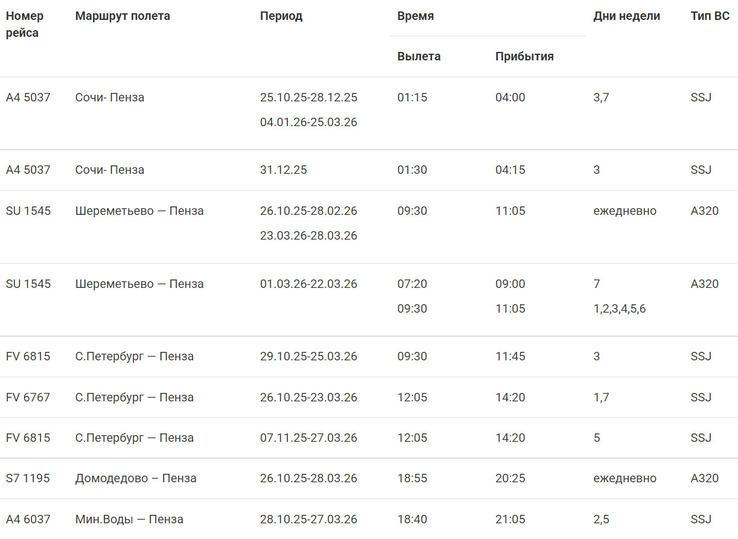Click the route 'Домодедово – Пенза'
738x539 pixels.
[x=136, y=478]
